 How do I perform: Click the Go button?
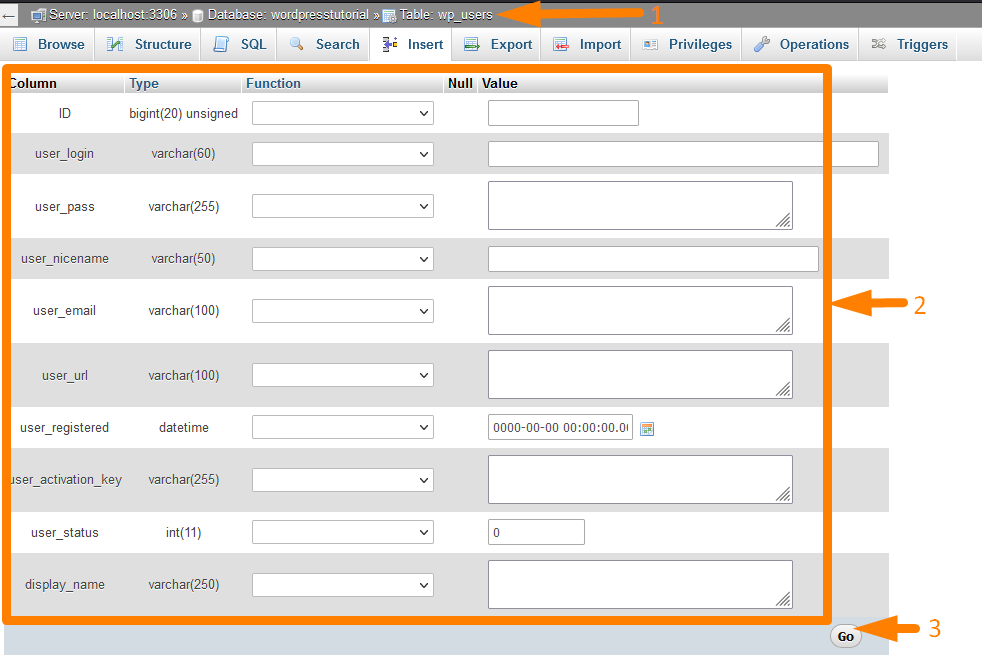pos(845,636)
